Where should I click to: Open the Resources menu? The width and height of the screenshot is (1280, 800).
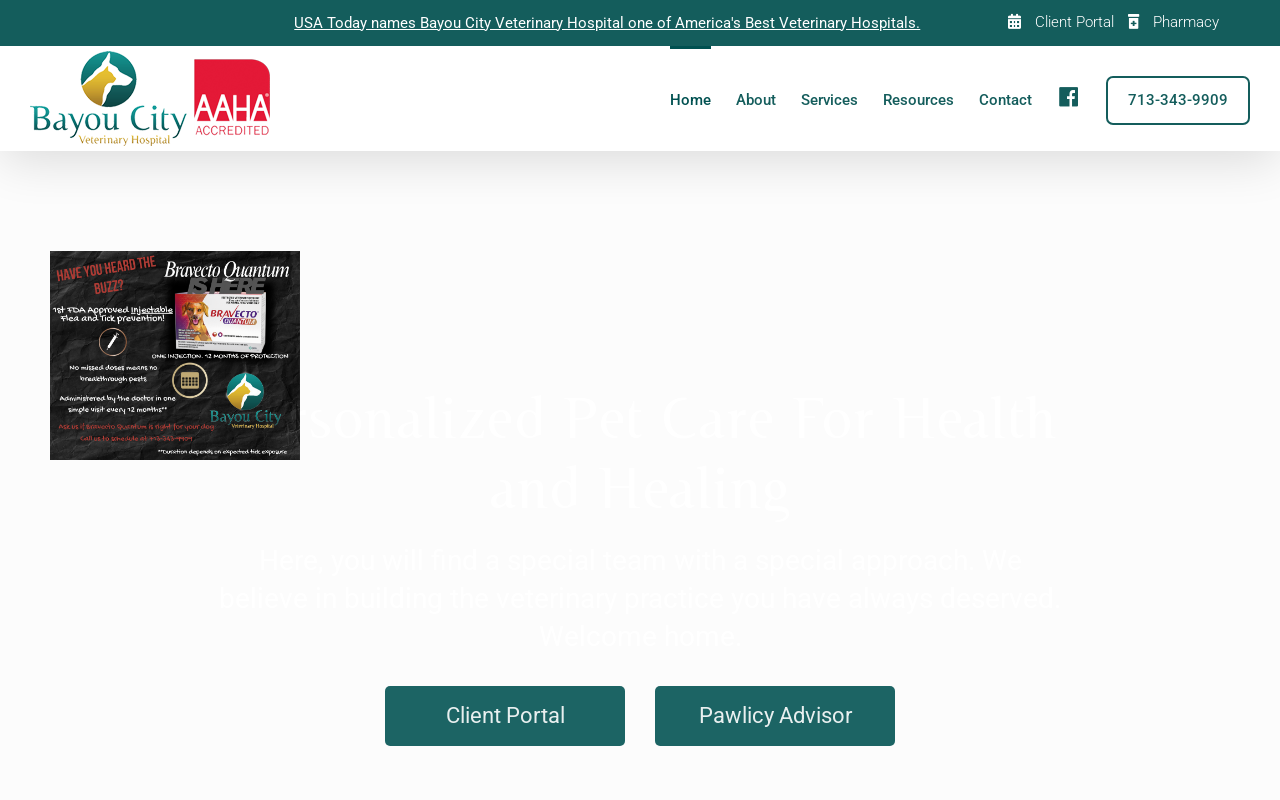click(x=918, y=100)
